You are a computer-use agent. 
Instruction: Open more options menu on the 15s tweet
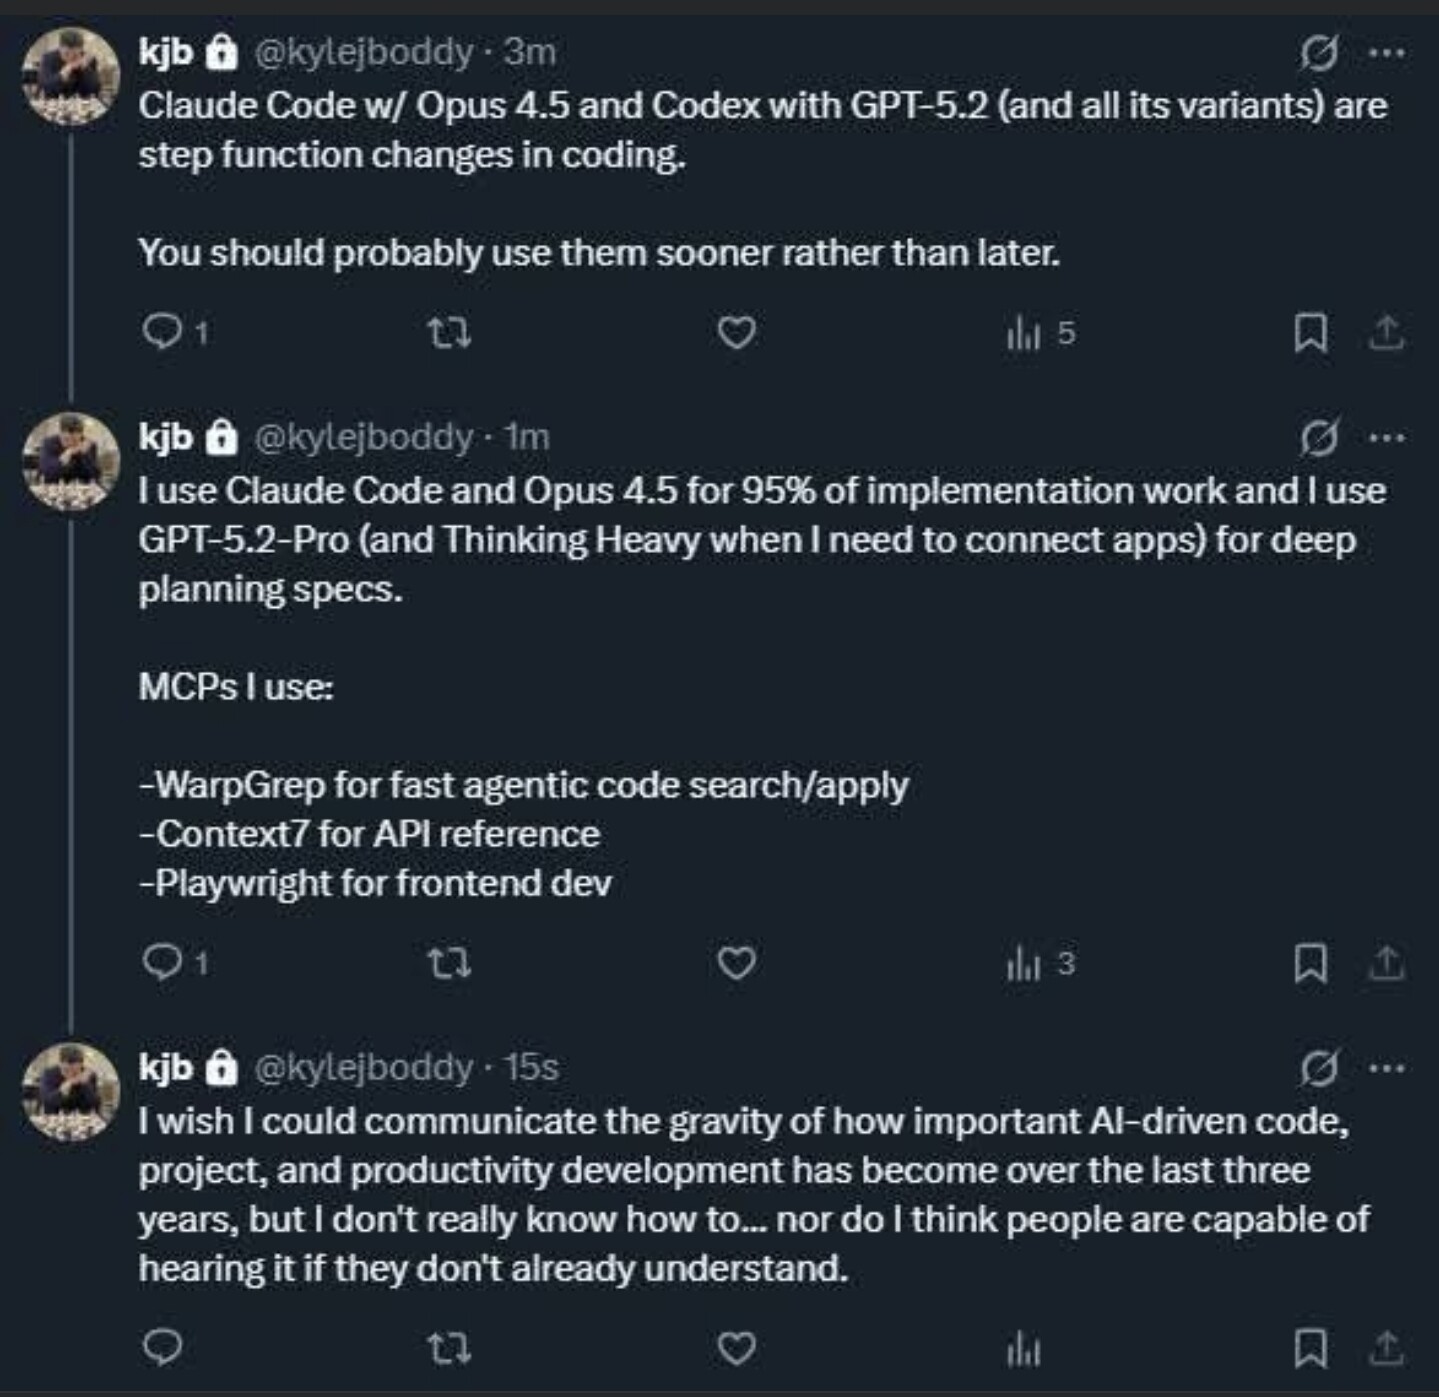pyautogui.click(x=1386, y=1068)
